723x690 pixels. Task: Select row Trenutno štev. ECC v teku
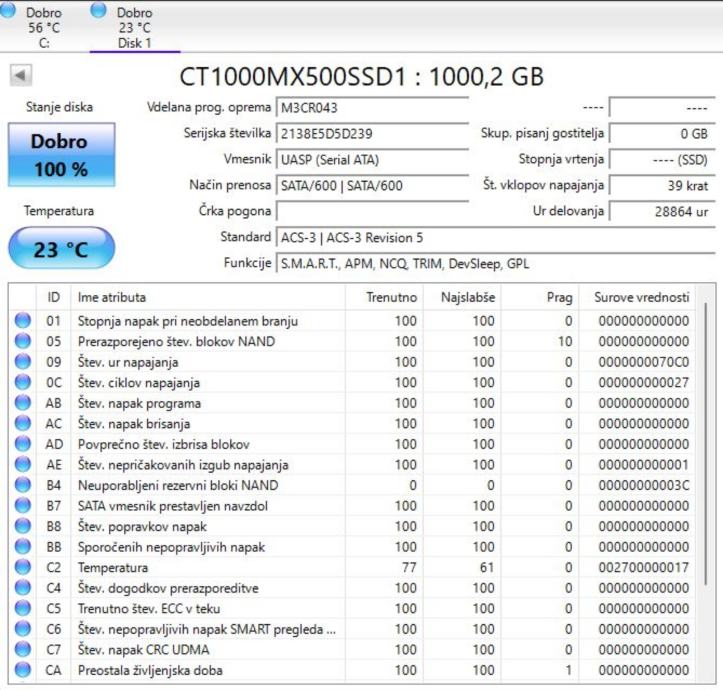(352, 608)
